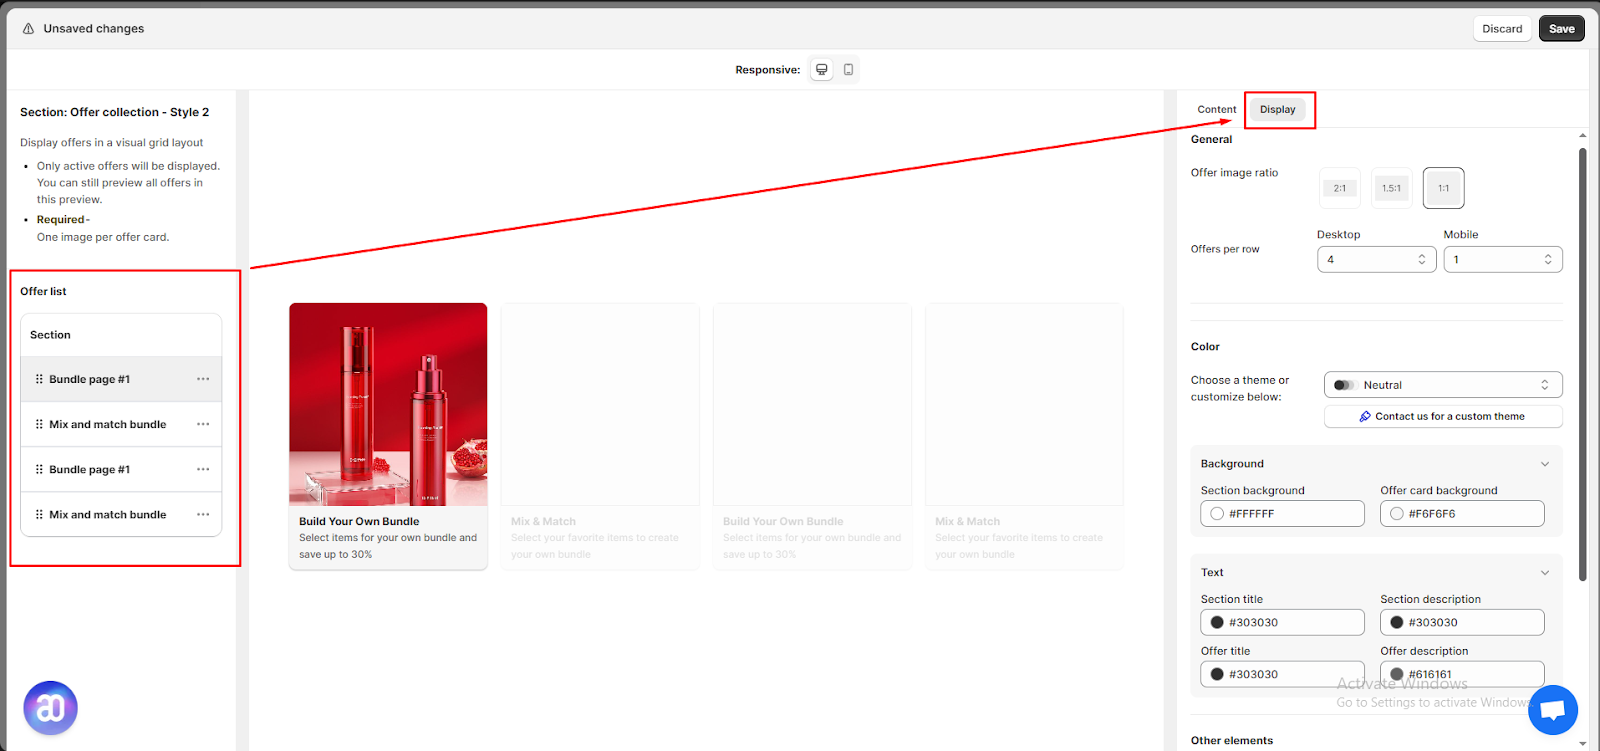Save the unsaved changes
1600x751 pixels.
[1561, 29]
